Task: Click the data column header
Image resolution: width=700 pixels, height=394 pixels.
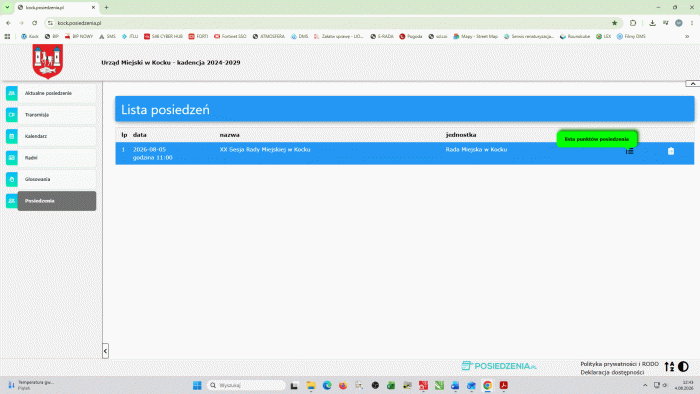Action: click(140, 135)
